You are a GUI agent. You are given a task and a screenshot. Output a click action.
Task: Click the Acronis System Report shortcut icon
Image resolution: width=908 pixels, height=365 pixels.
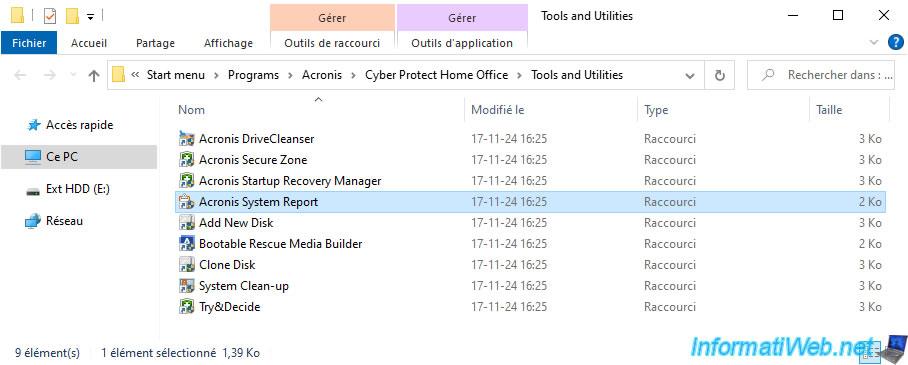coord(186,202)
